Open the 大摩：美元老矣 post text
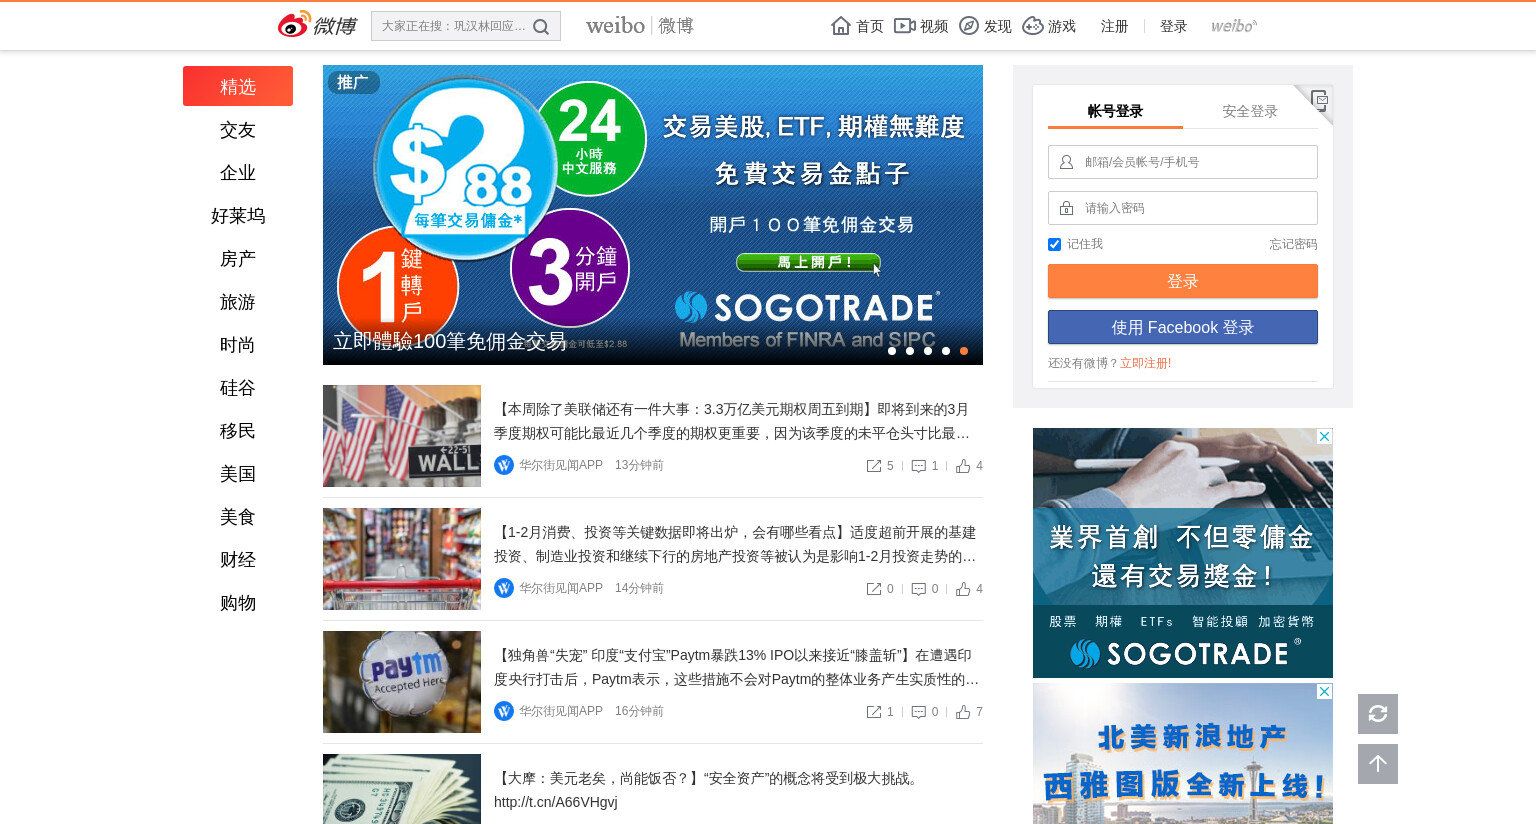1536x824 pixels. 707,778
